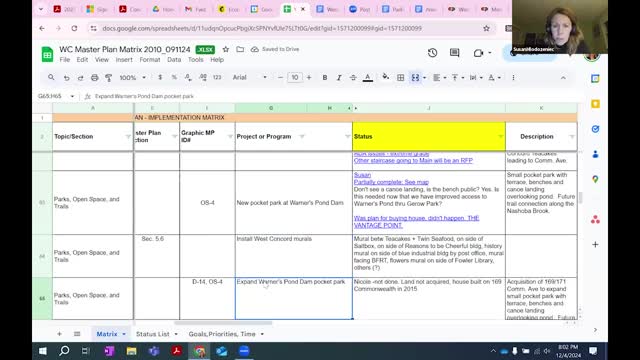Open Contacts side panel icon
The height and width of the screenshot is (360, 640).
[595, 154]
